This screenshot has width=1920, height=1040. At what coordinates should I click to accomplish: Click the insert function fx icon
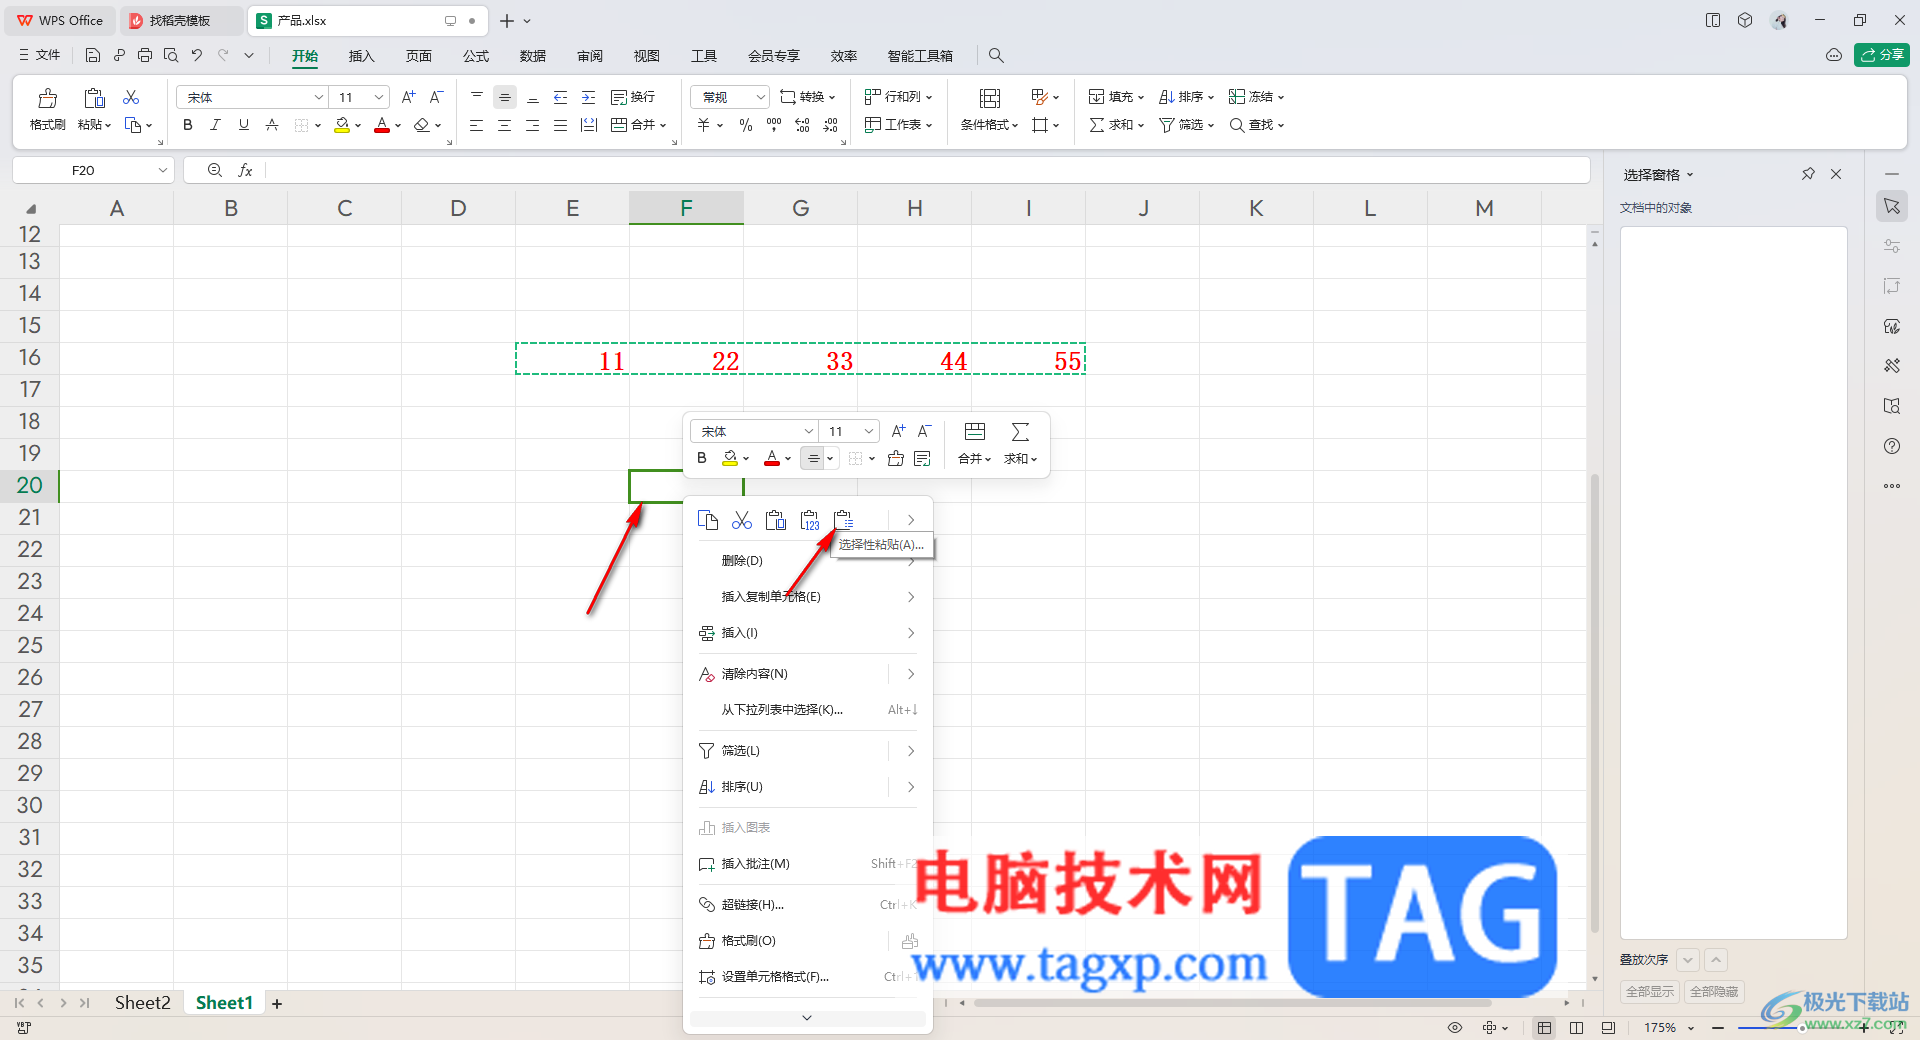coord(245,171)
